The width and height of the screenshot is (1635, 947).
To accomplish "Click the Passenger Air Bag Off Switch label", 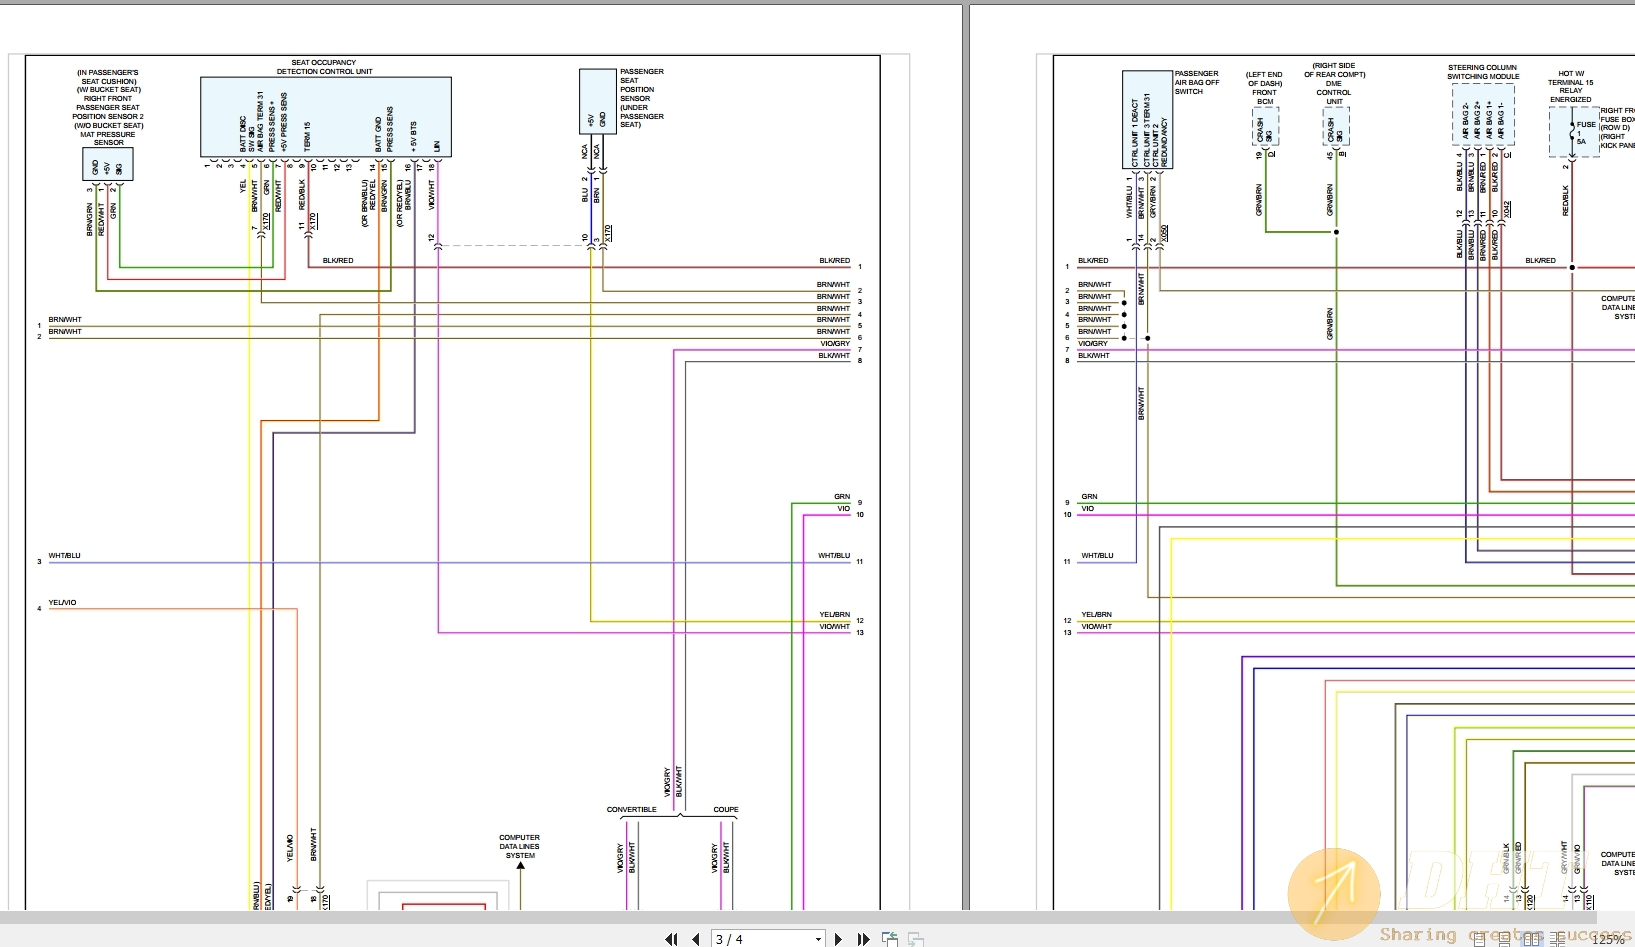I will click(x=1197, y=82).
